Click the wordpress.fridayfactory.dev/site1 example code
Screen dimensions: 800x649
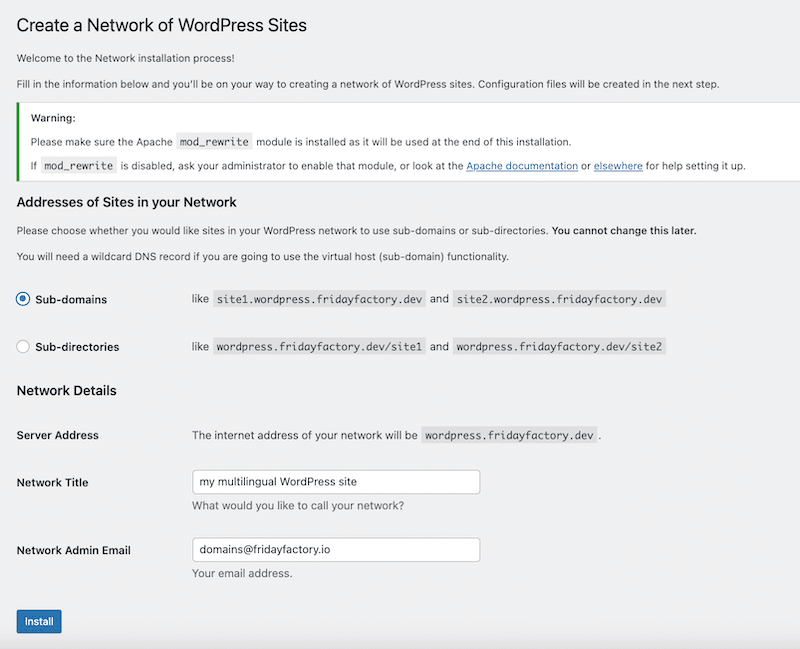coord(319,346)
